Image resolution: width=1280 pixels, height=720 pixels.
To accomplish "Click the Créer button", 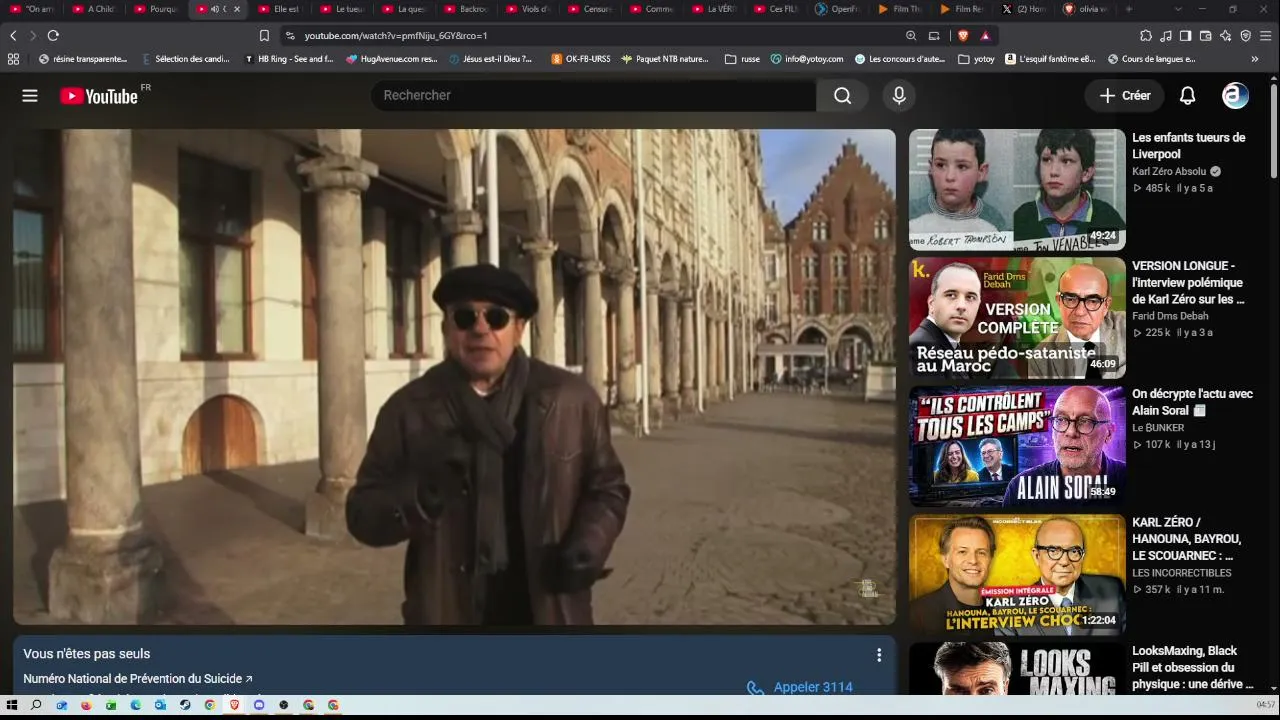I will tap(1125, 96).
